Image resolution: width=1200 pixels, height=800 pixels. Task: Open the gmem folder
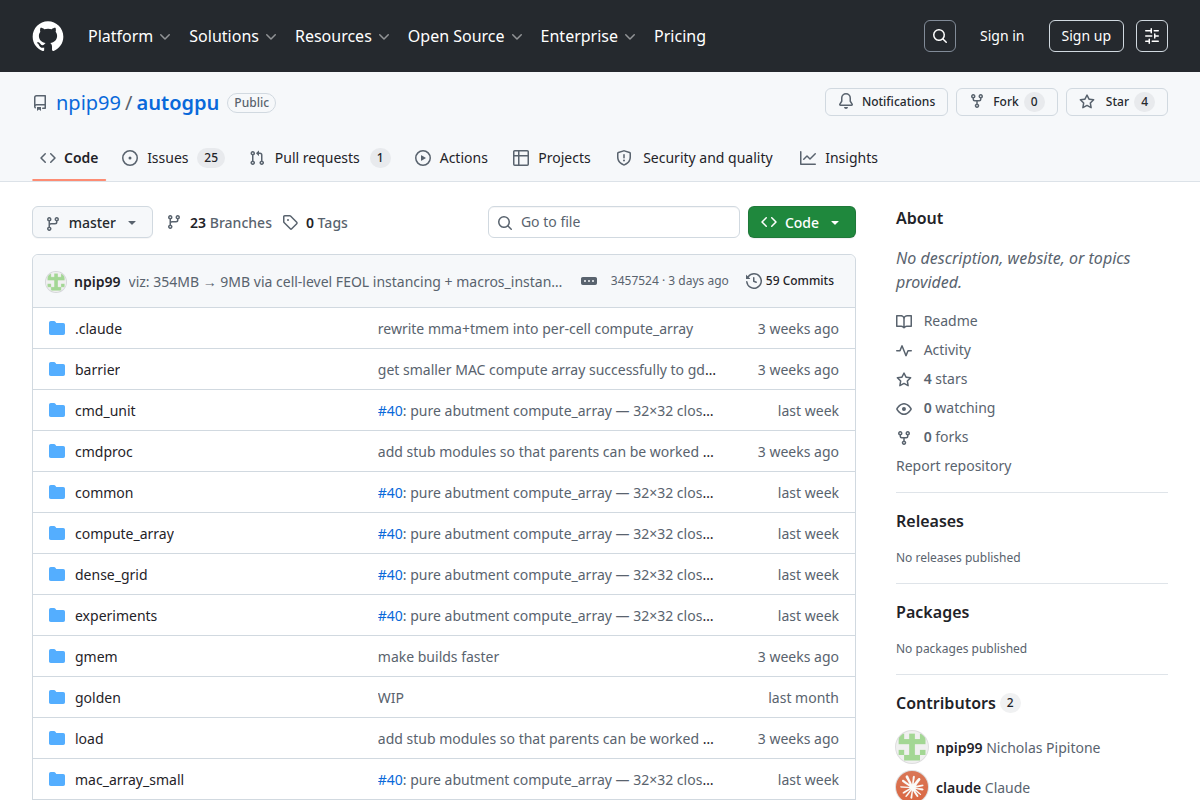[96, 657]
